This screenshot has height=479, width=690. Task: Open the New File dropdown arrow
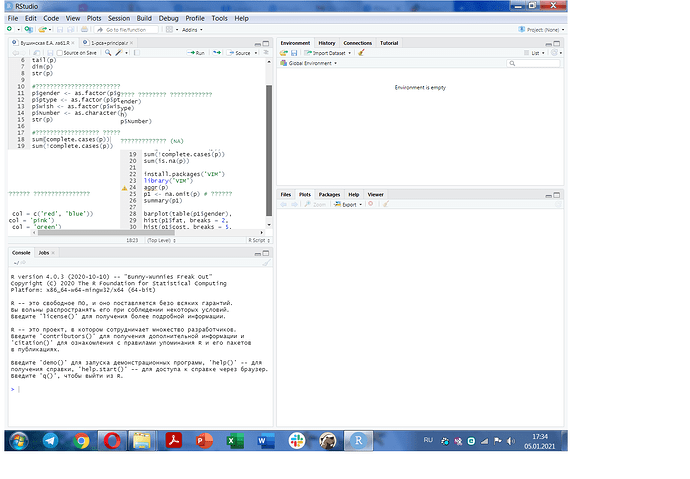(18, 29)
